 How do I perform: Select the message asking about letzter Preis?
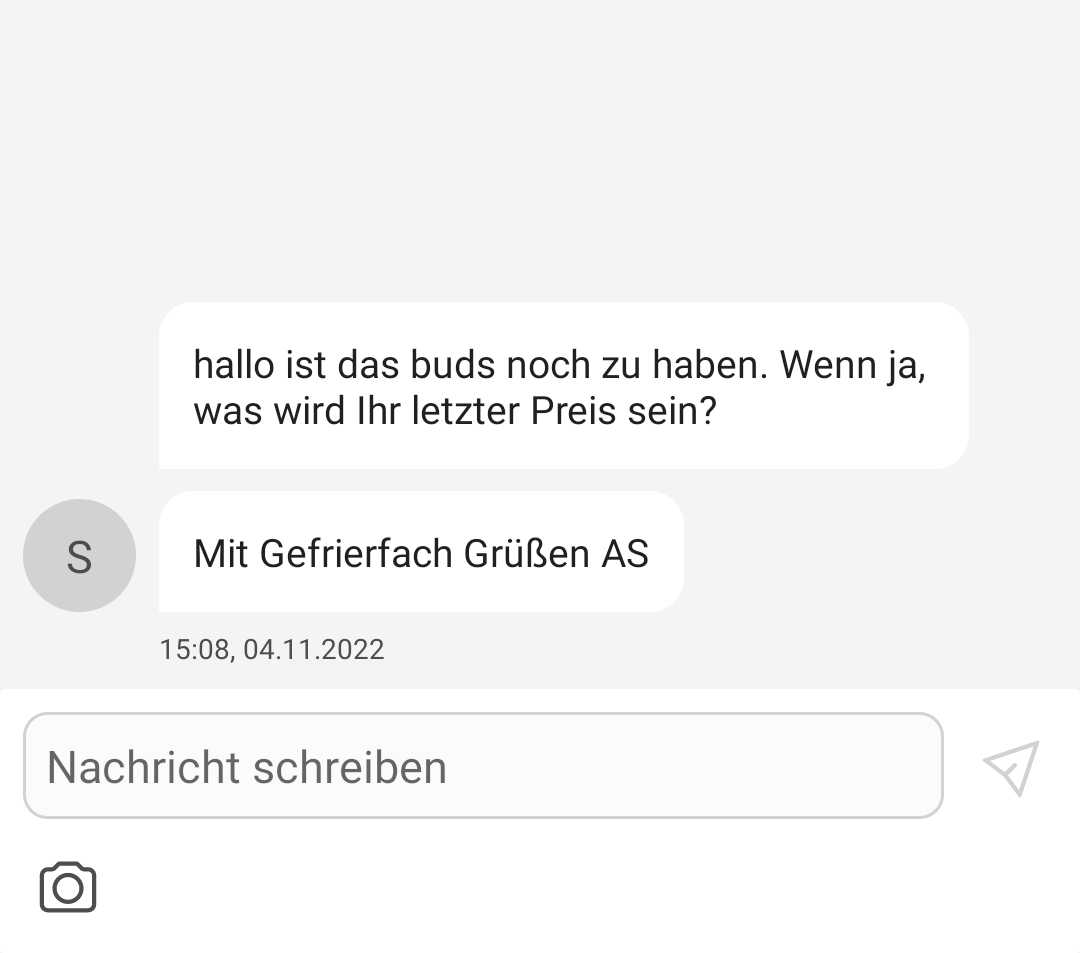563,386
